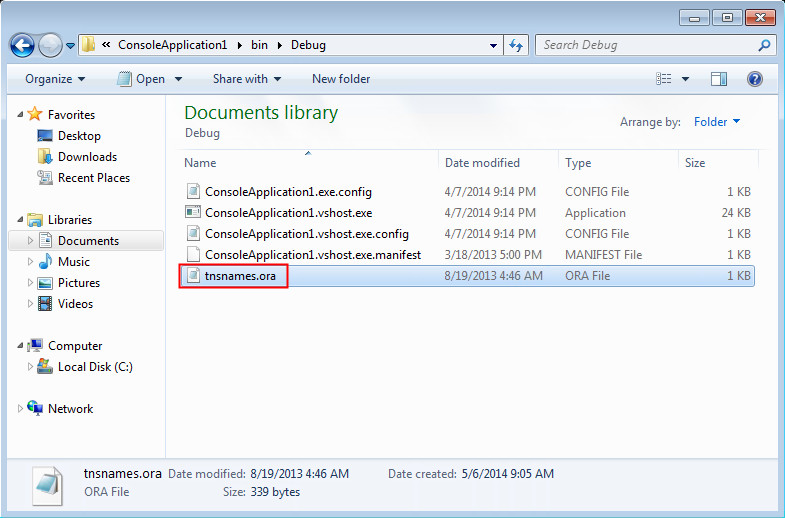Click the ConsoleApplication1 breadcrumb
Image resolution: width=785 pixels, height=518 pixels.
(172, 45)
